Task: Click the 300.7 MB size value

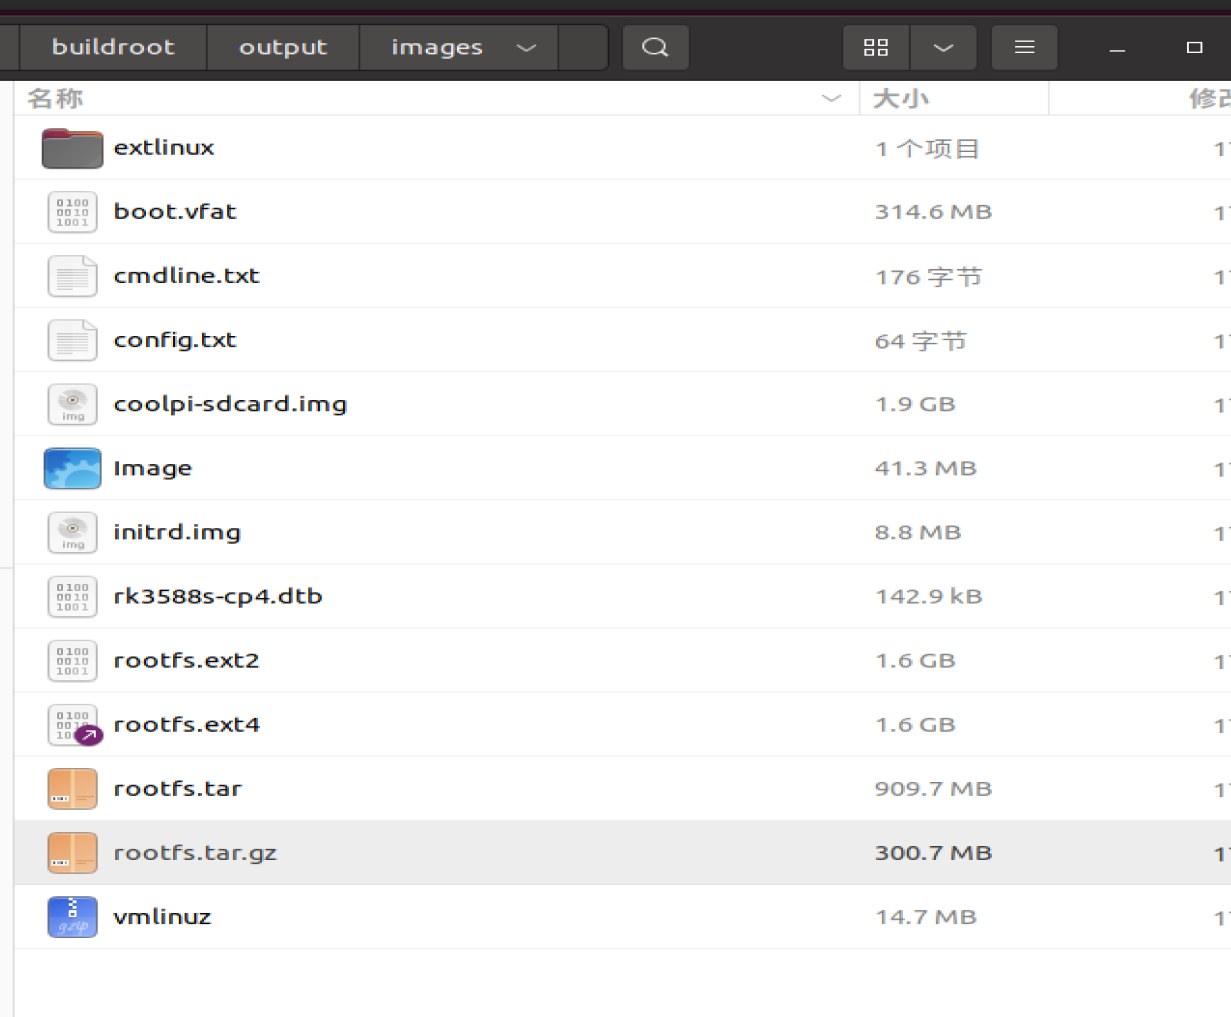Action: point(933,853)
